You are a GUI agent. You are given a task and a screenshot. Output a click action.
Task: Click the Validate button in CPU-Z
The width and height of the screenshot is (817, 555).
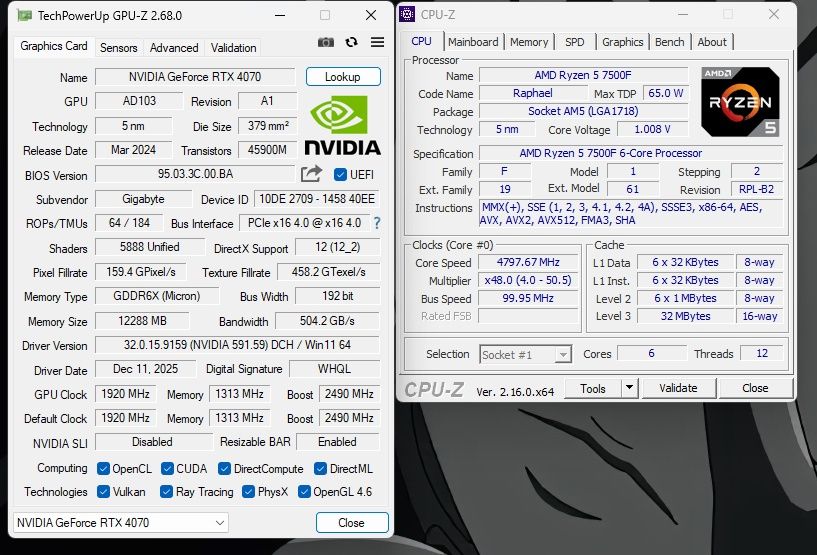[678, 388]
